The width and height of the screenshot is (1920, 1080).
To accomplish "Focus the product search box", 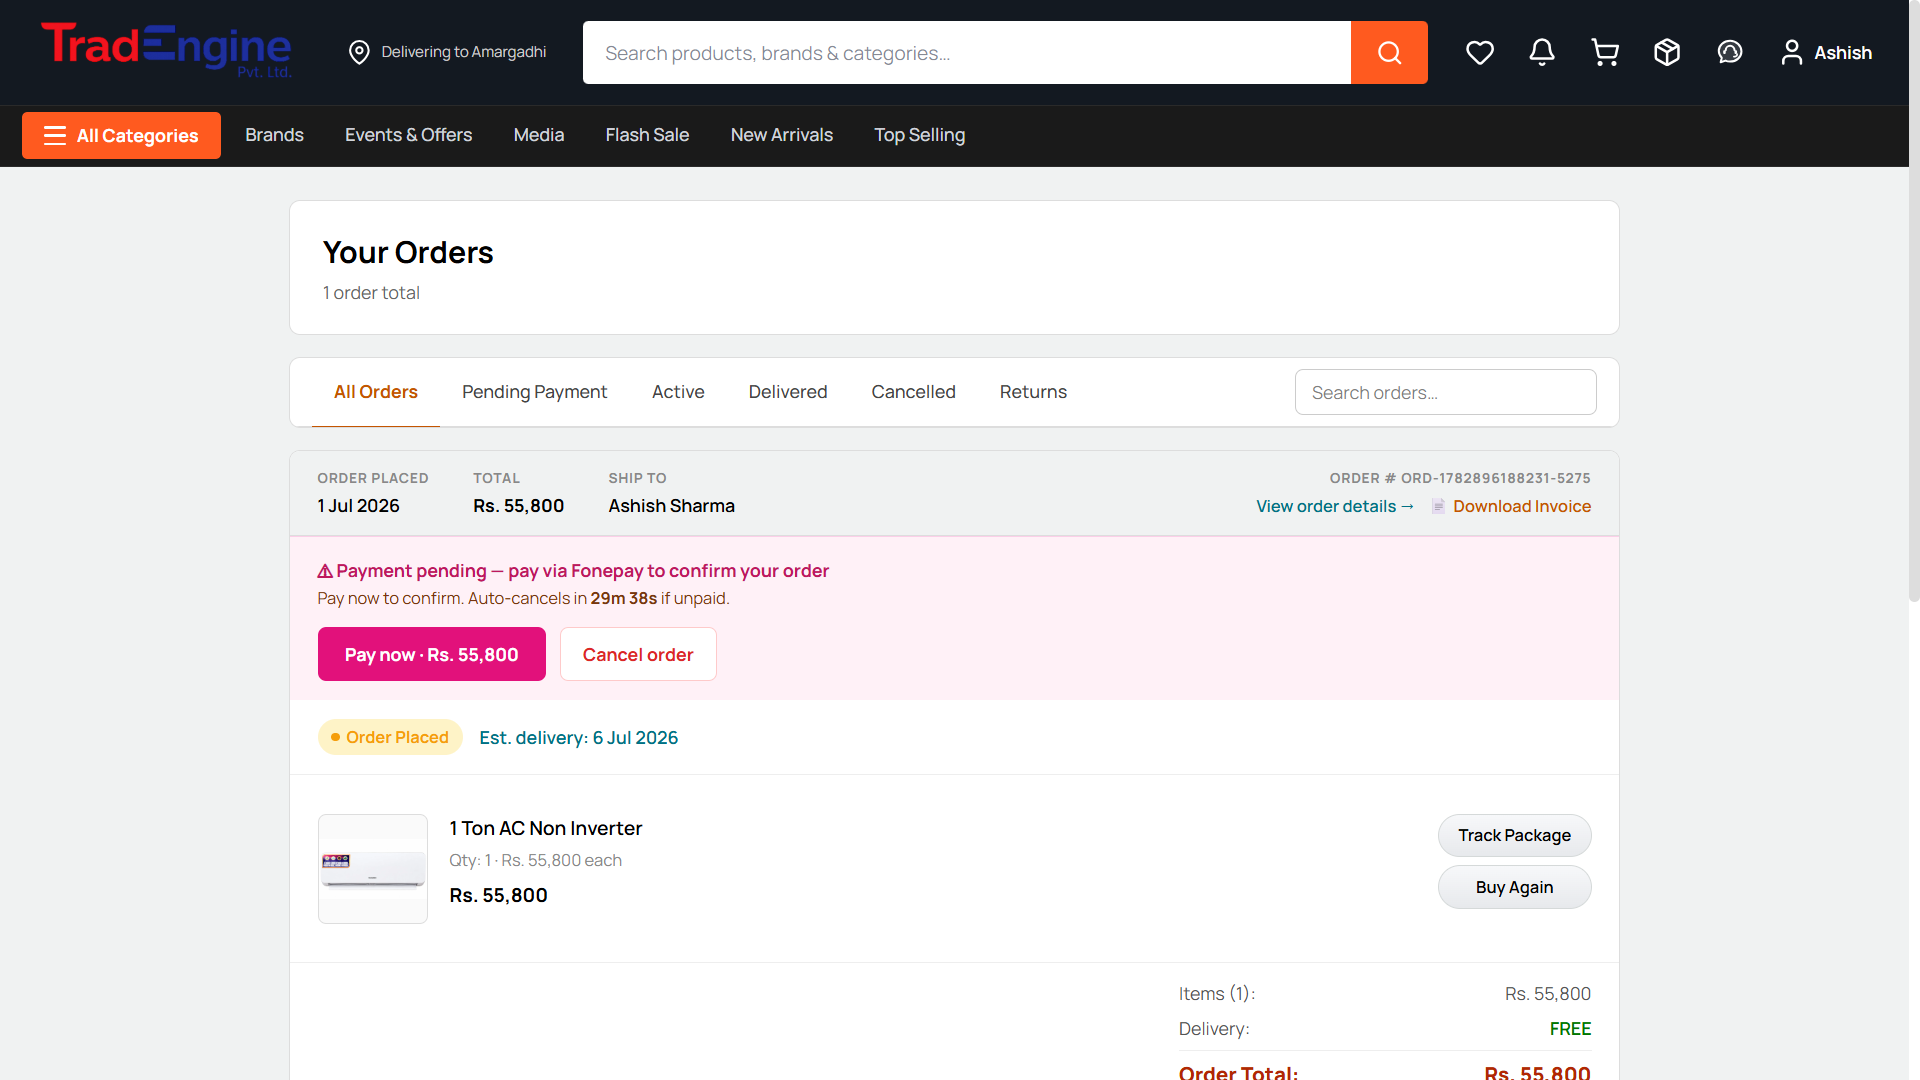I will pyautogui.click(x=966, y=52).
